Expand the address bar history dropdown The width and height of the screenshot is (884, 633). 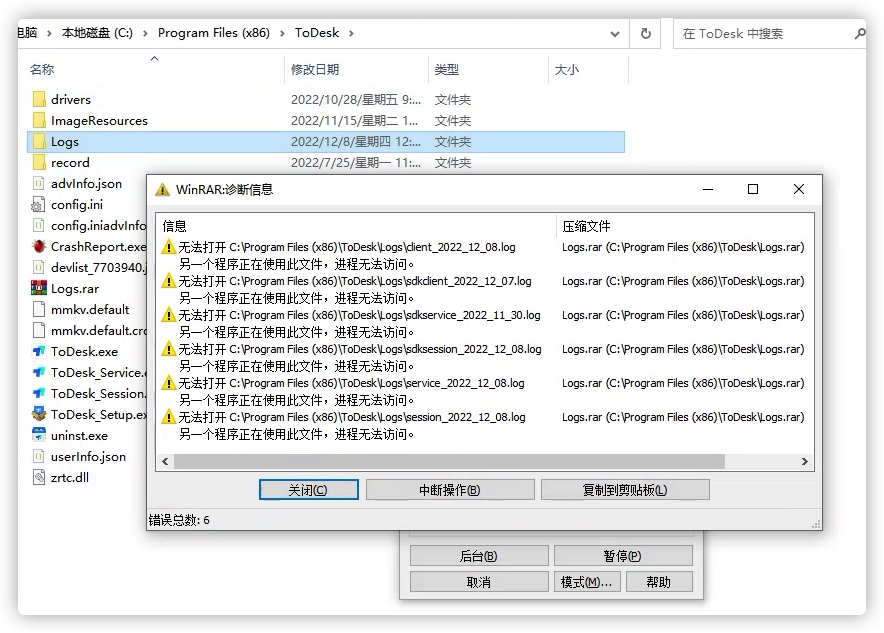click(614, 33)
